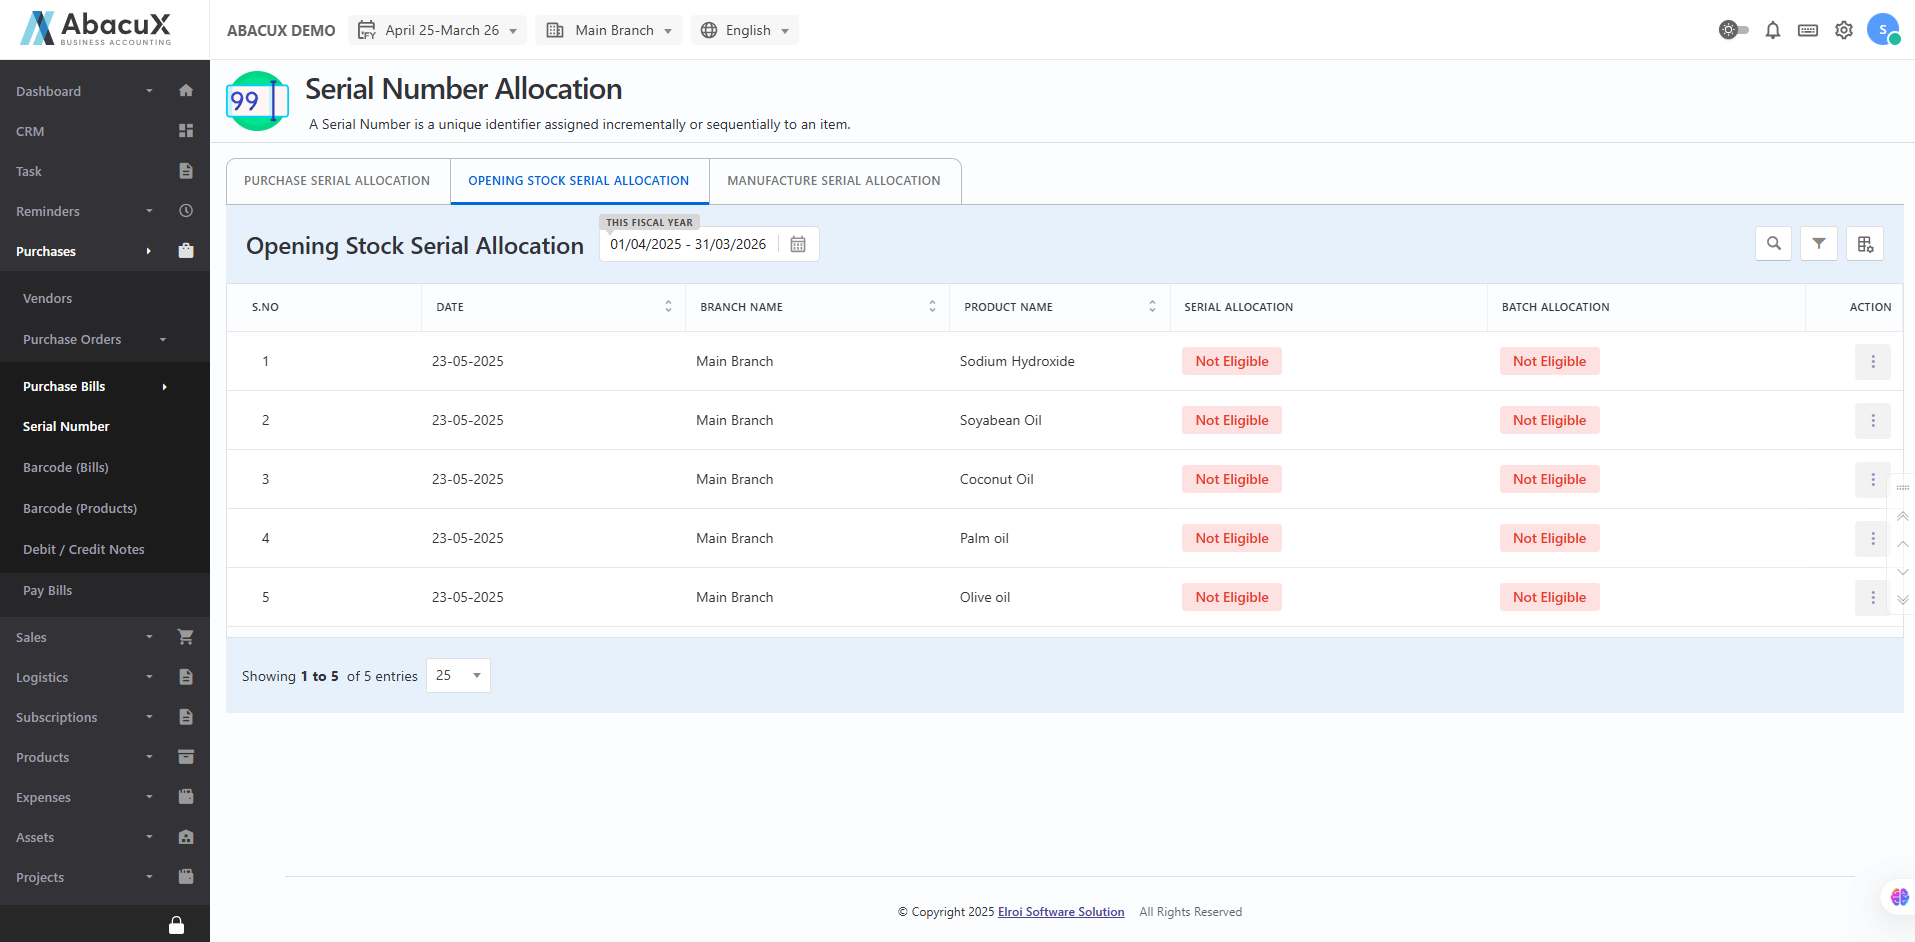Click the sidebar lock icon
The width and height of the screenshot is (1915, 942).
[176, 925]
